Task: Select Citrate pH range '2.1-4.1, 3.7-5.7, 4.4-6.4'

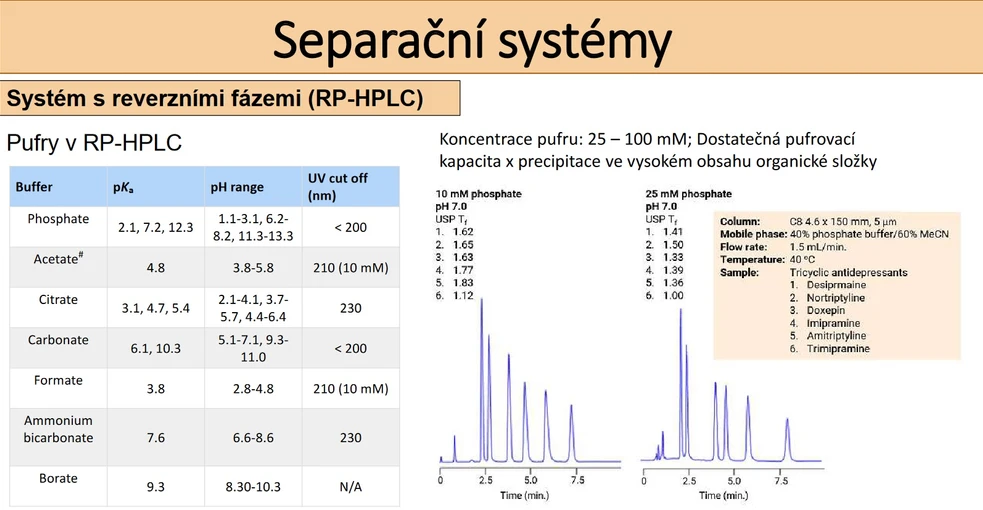Action: 253,308
